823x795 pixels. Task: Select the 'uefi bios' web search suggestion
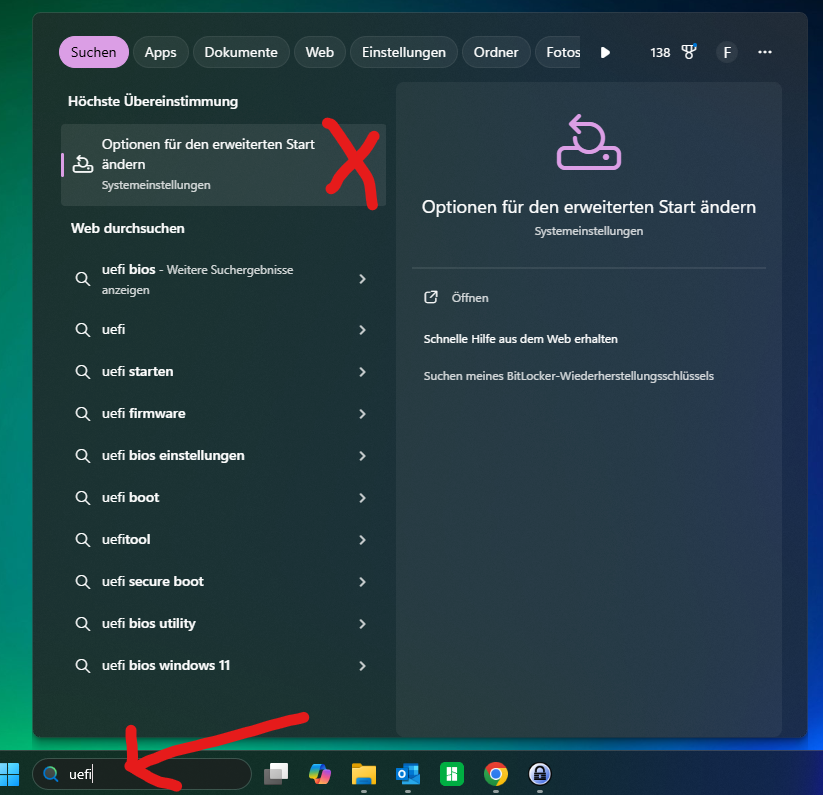pyautogui.click(x=224, y=279)
